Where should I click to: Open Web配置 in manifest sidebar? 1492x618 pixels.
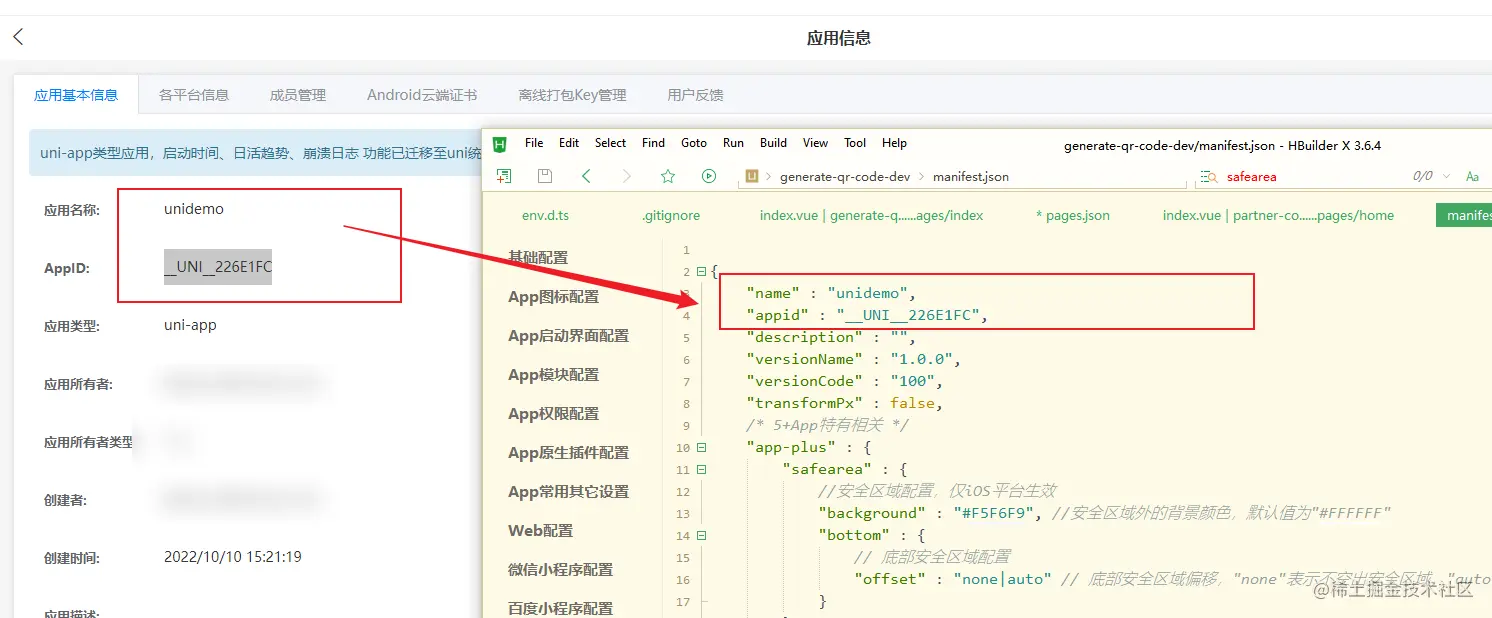tap(541, 530)
